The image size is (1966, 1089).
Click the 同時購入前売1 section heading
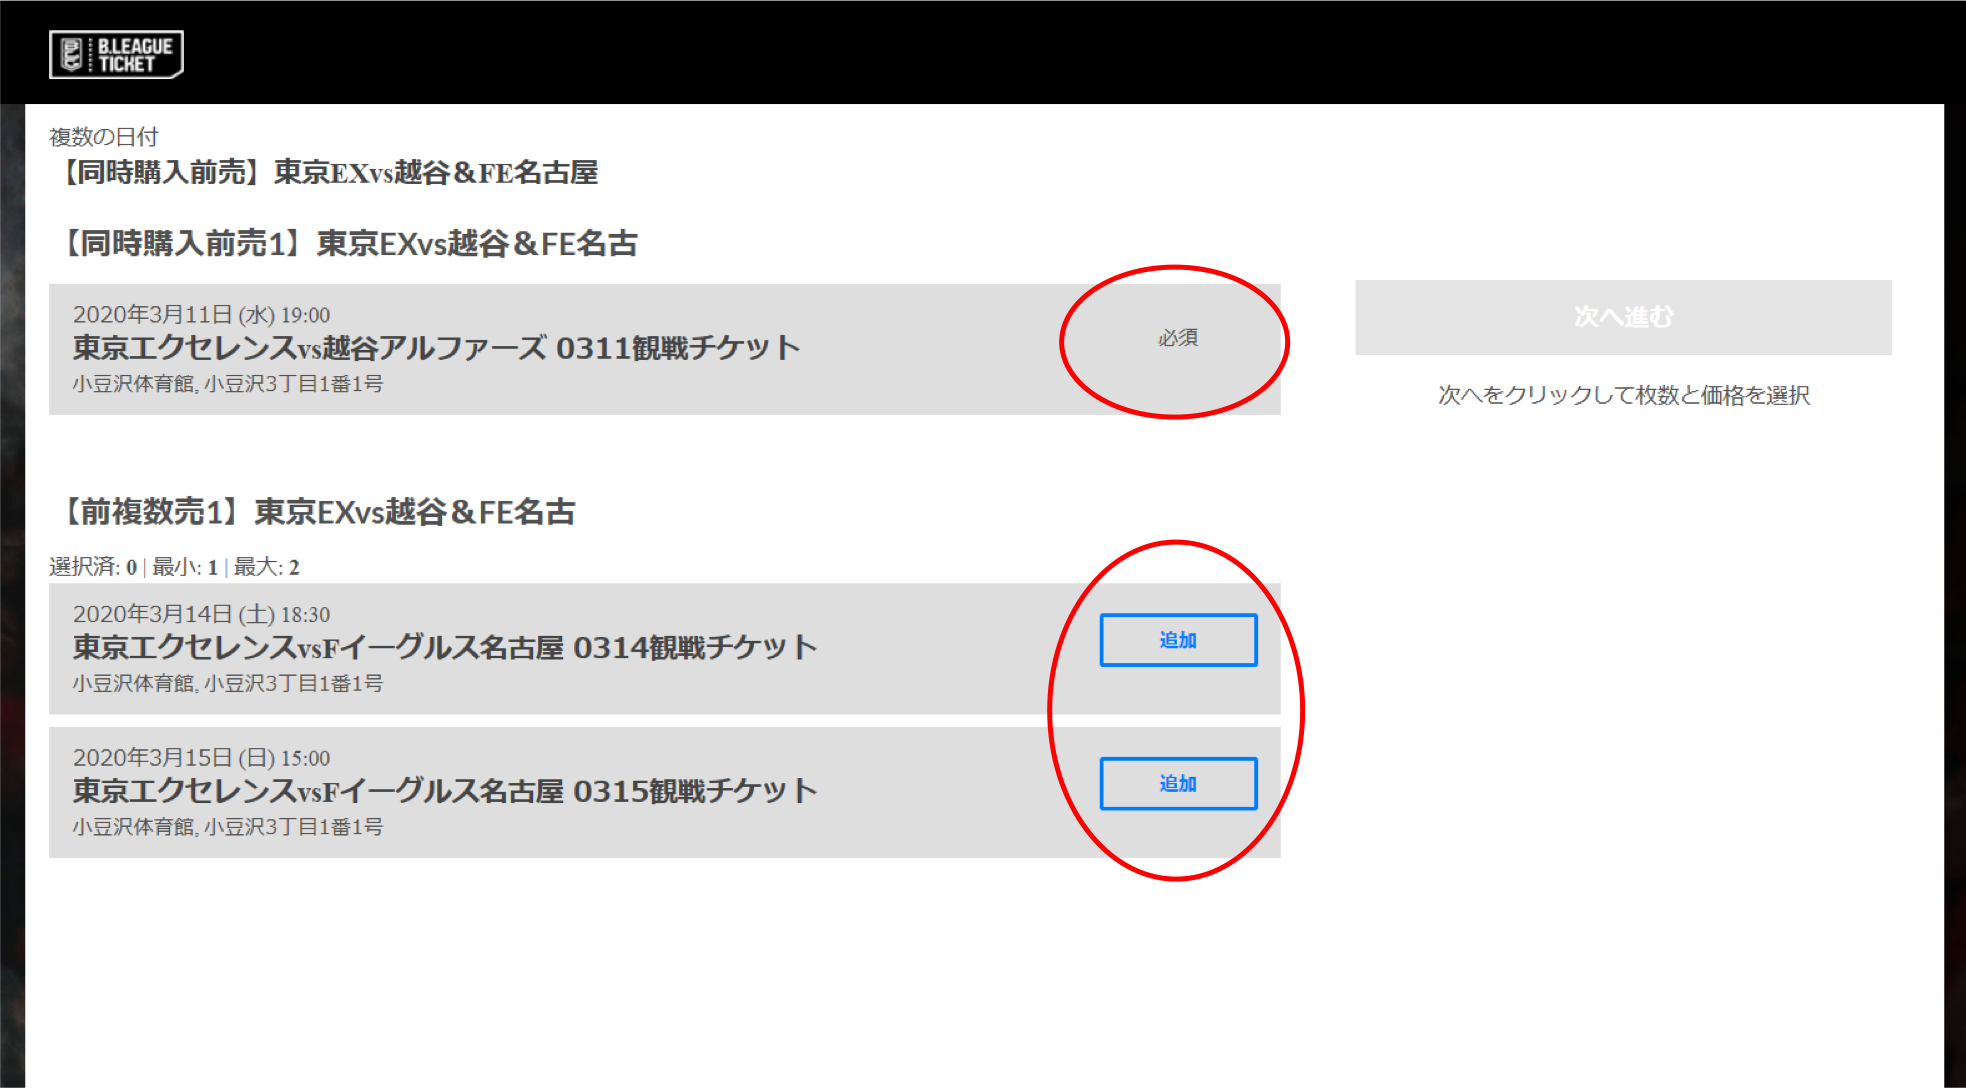coord(348,243)
